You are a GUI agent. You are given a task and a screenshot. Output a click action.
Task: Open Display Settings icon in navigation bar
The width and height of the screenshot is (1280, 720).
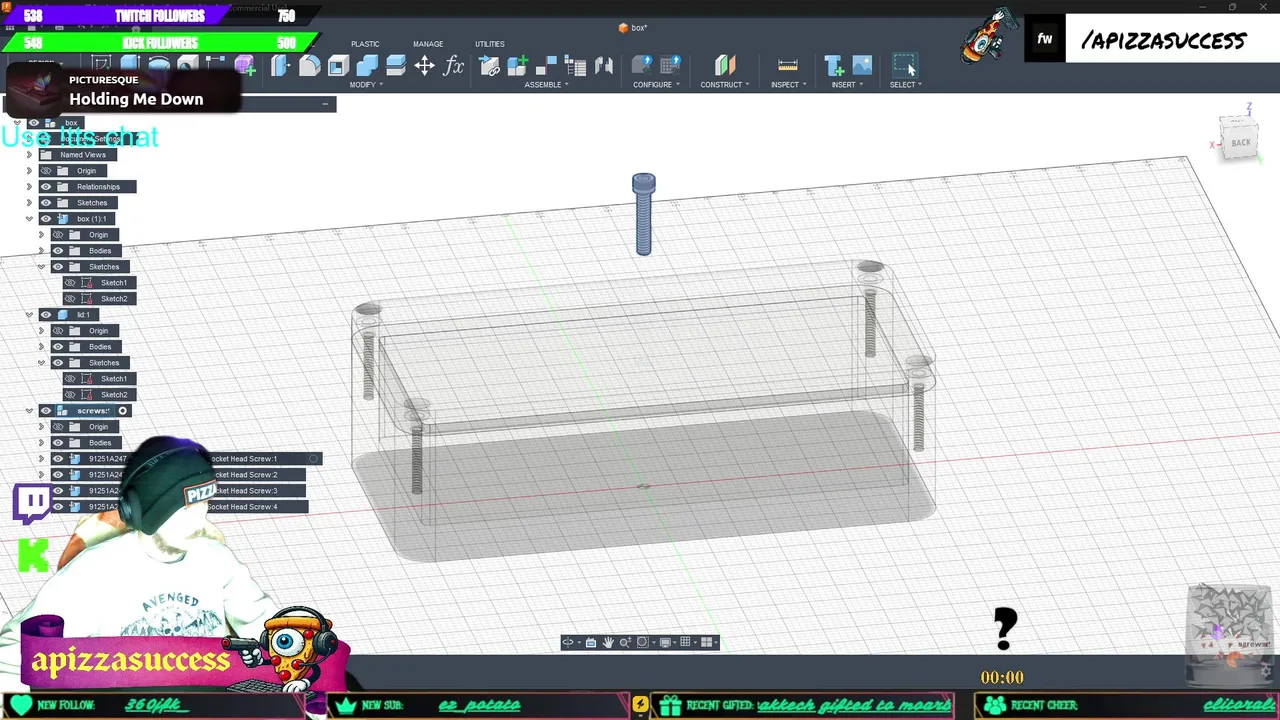coord(665,642)
